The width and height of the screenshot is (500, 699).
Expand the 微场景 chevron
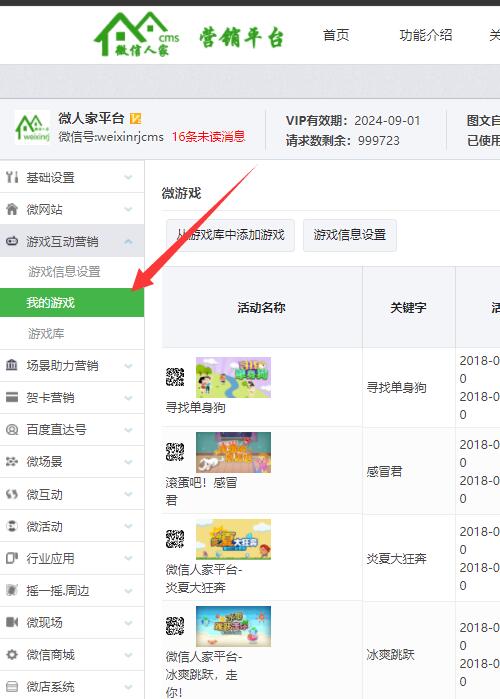[x=128, y=462]
